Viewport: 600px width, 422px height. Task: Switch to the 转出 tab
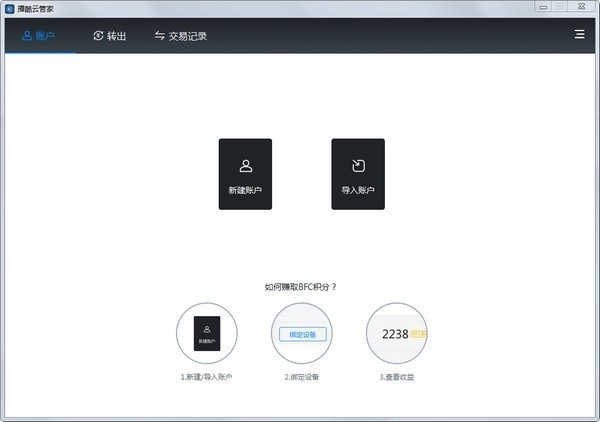pyautogui.click(x=109, y=36)
